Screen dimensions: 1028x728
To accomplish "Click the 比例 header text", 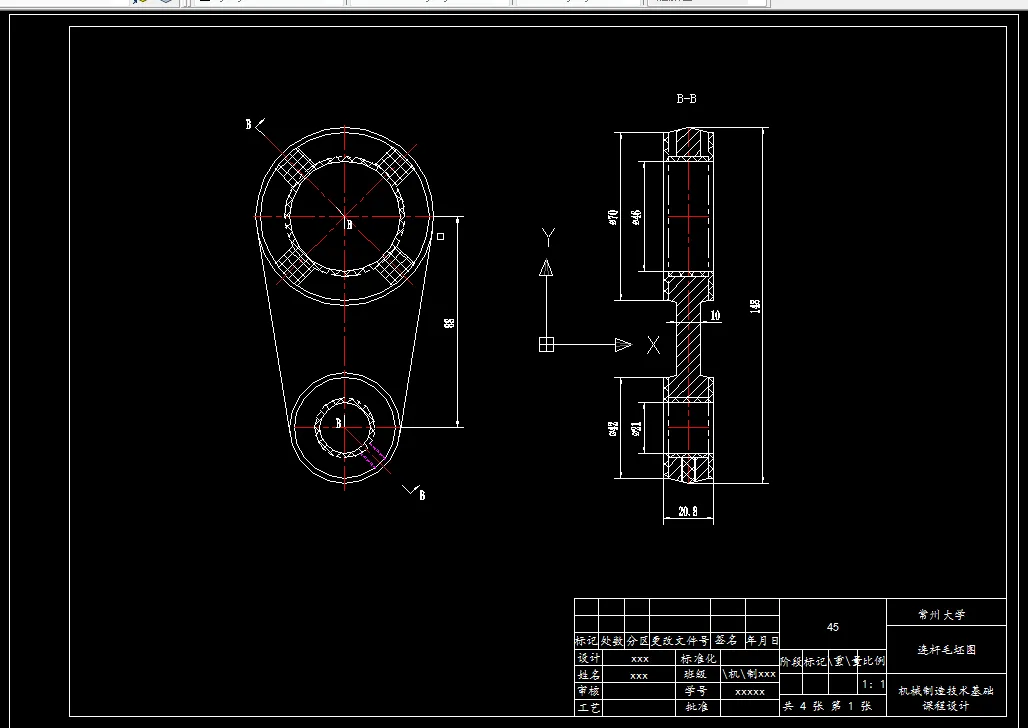I will [x=874, y=661].
